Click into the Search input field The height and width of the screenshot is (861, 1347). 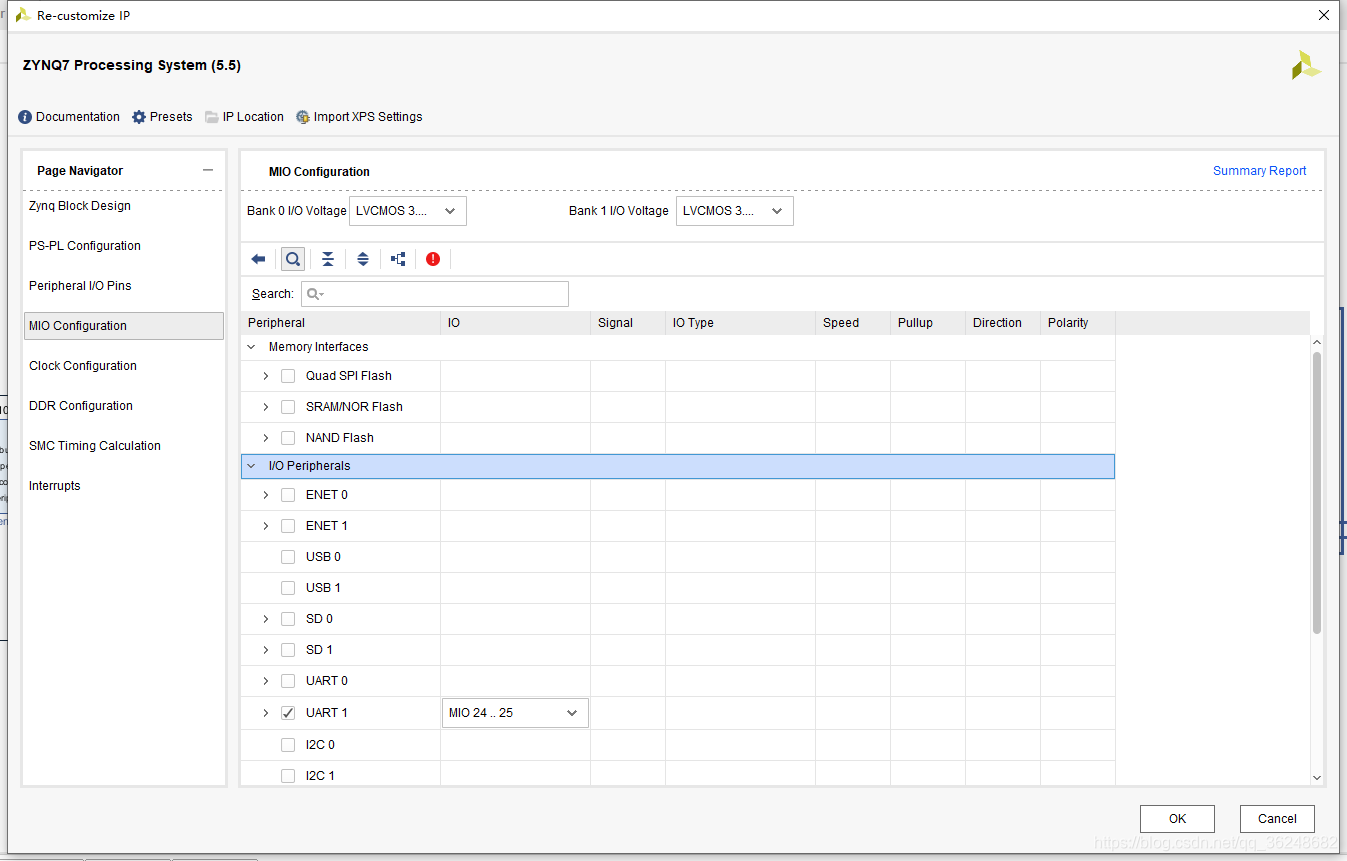435,294
